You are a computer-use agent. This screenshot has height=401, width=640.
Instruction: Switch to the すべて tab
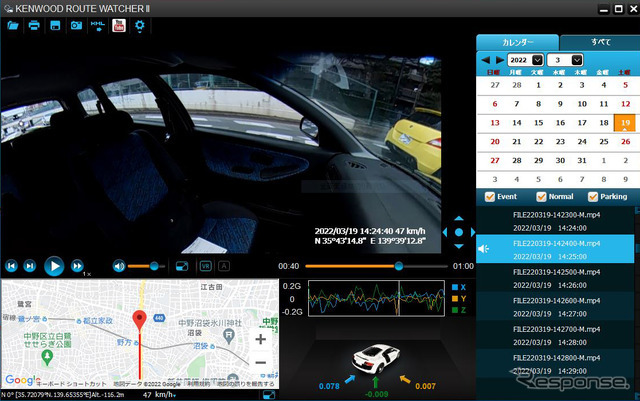click(600, 42)
